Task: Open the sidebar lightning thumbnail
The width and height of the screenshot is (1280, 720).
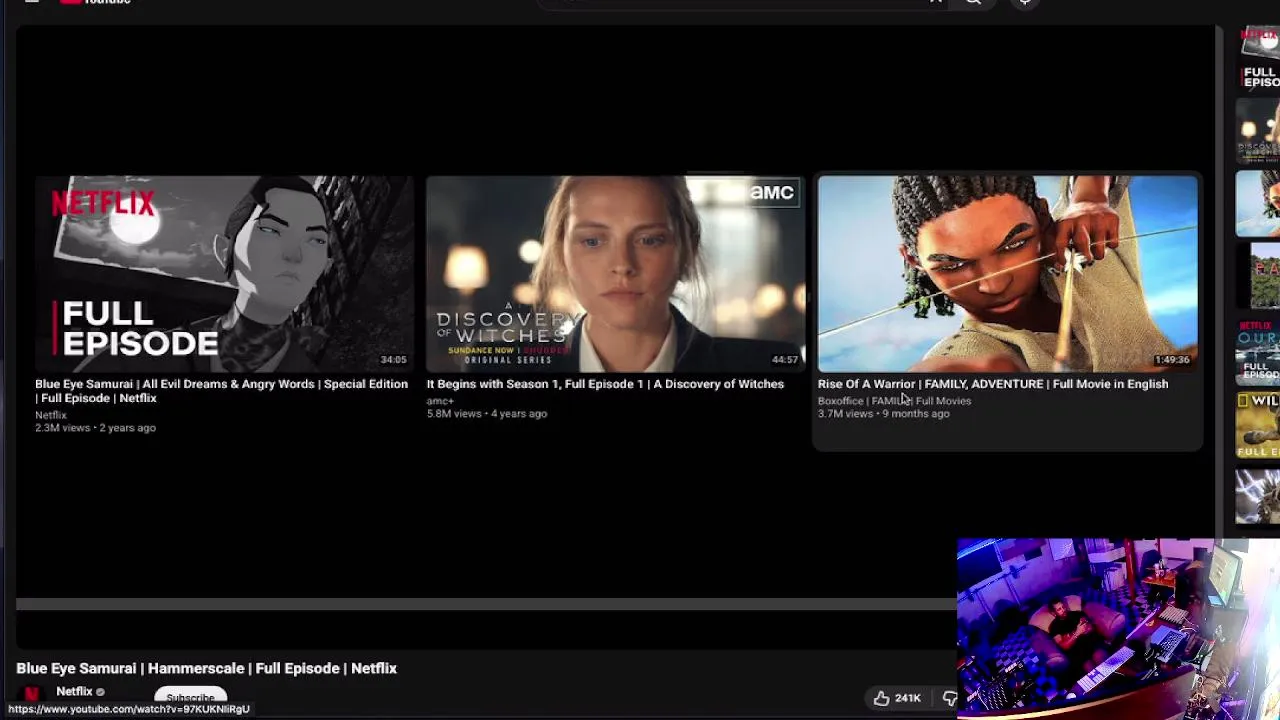Action: (1258, 496)
